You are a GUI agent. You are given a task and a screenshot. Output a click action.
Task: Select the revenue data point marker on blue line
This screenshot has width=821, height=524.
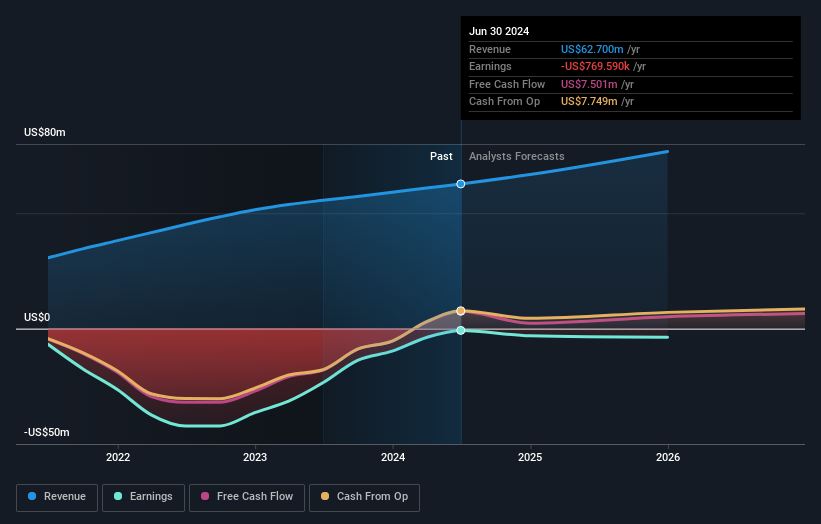[x=461, y=184]
